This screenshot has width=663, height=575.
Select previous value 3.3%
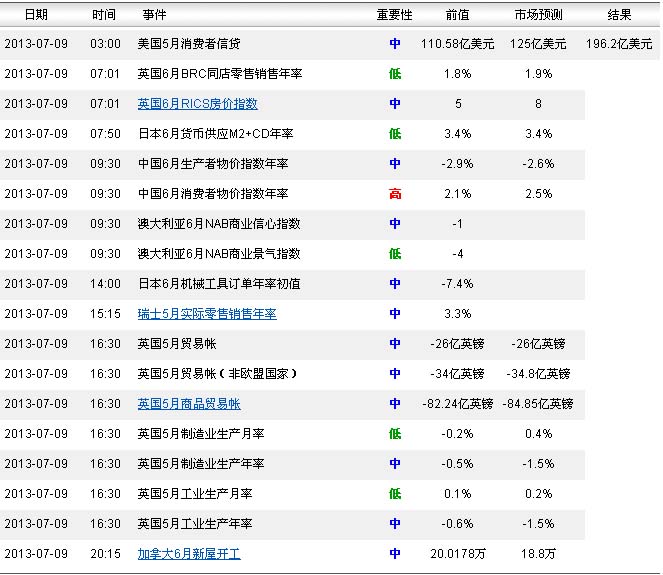(458, 314)
